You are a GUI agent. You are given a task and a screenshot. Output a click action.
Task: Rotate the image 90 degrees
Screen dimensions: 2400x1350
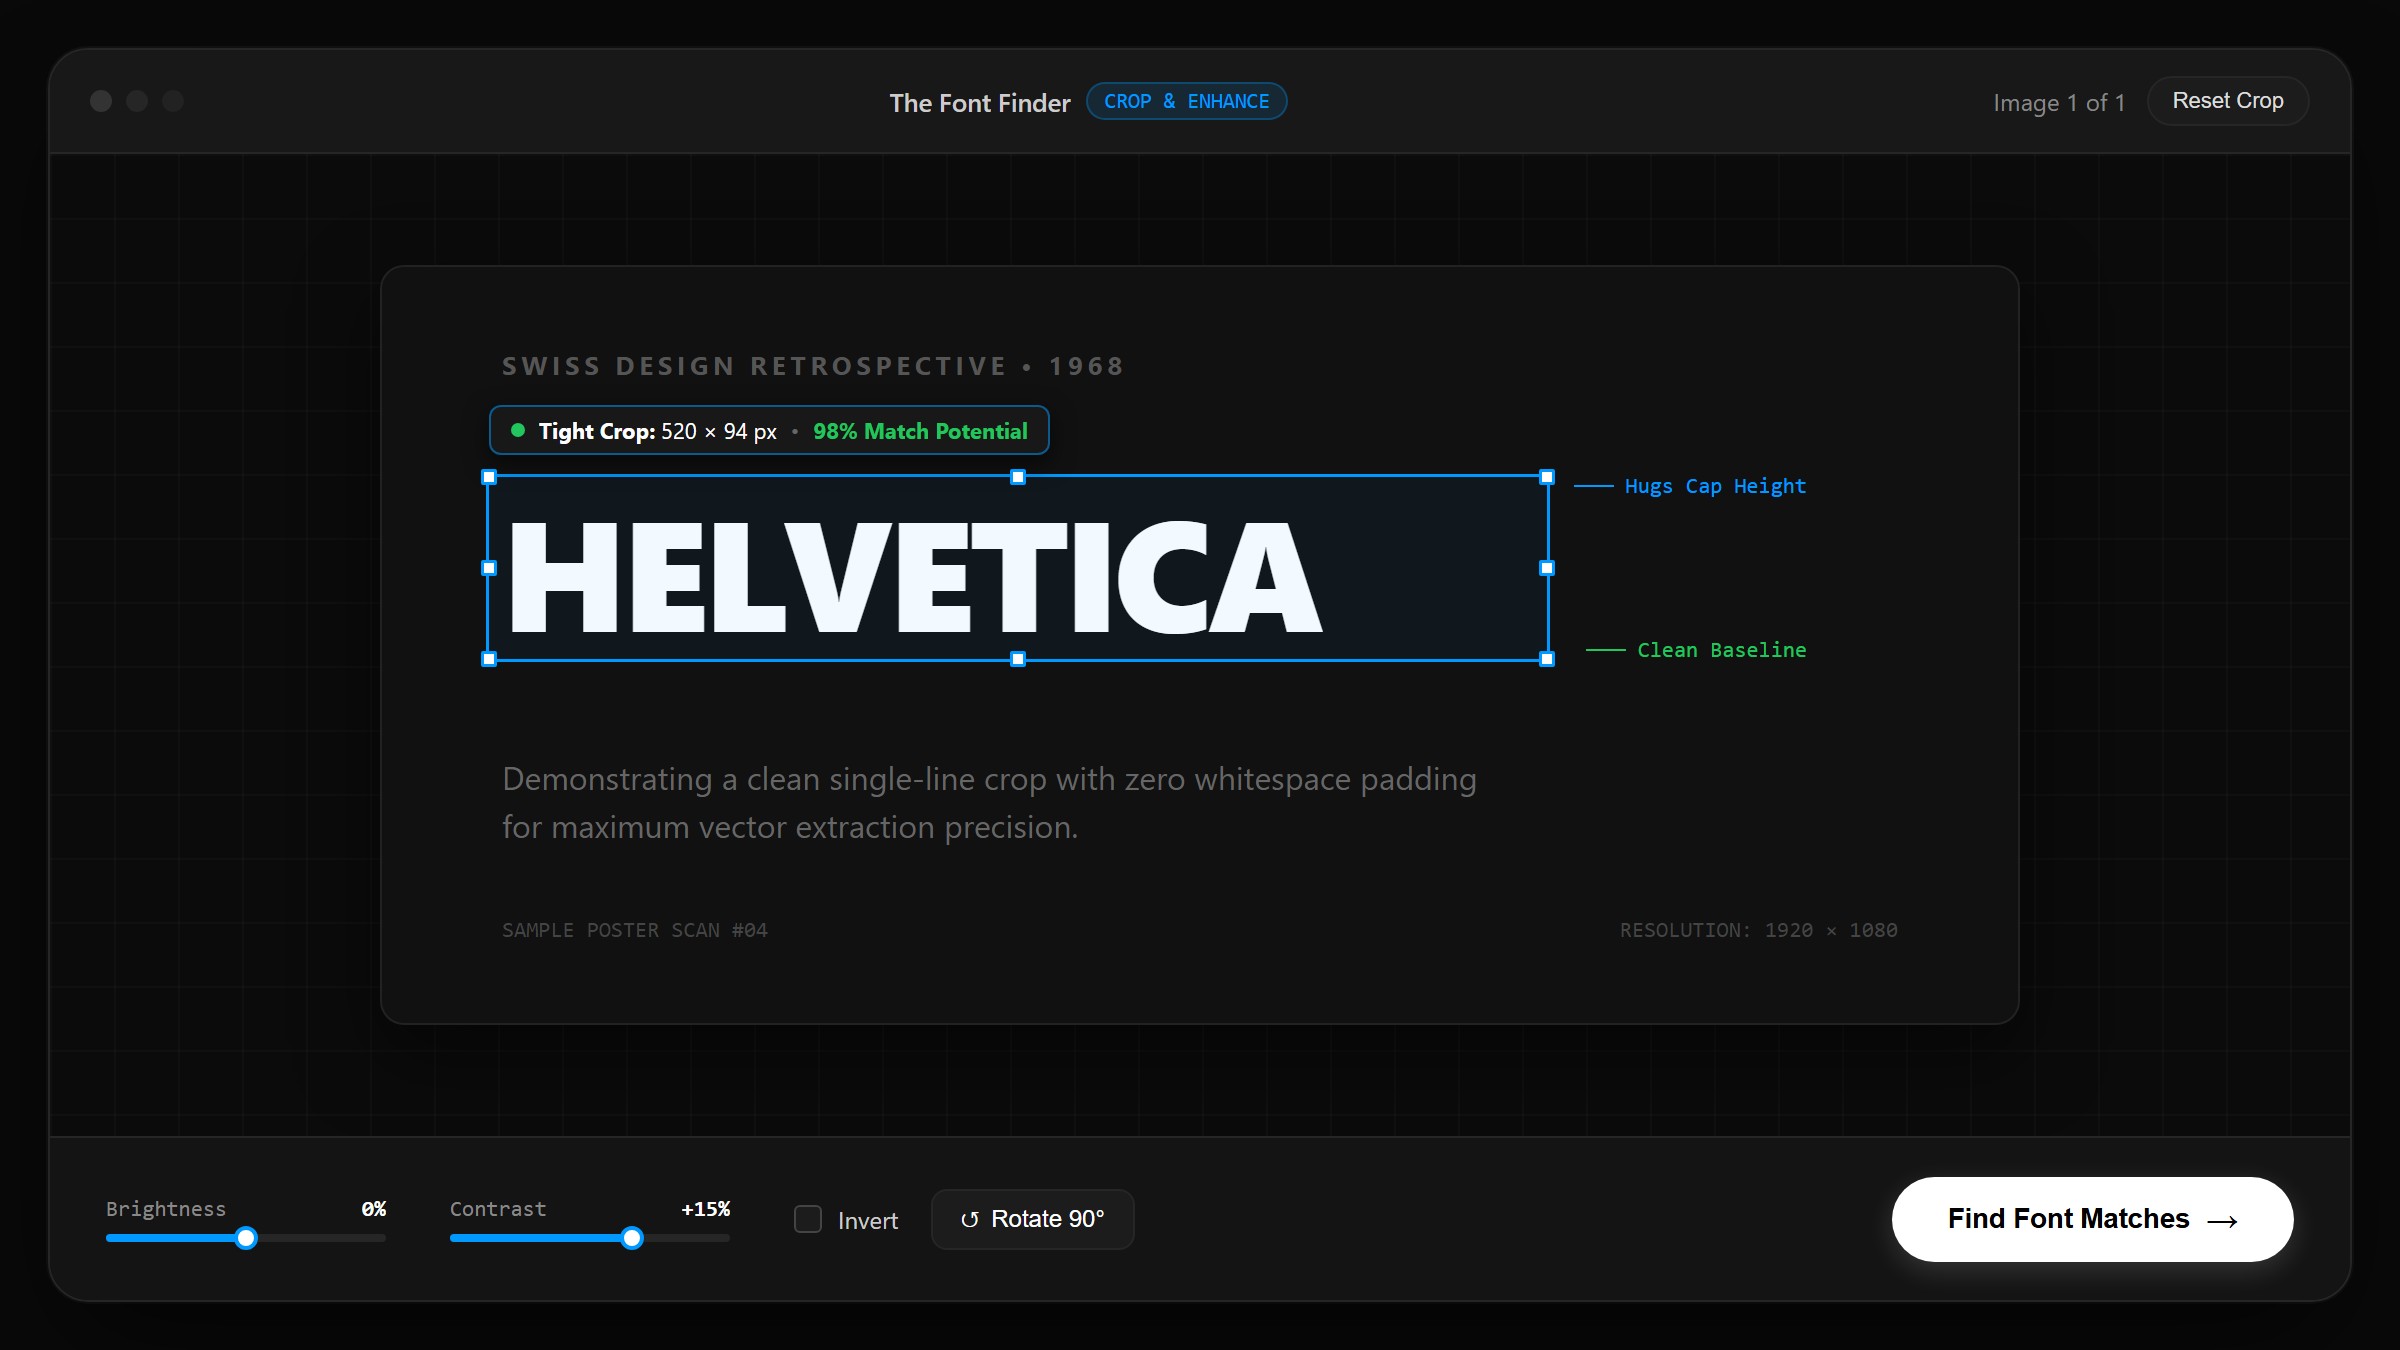[x=1032, y=1219]
